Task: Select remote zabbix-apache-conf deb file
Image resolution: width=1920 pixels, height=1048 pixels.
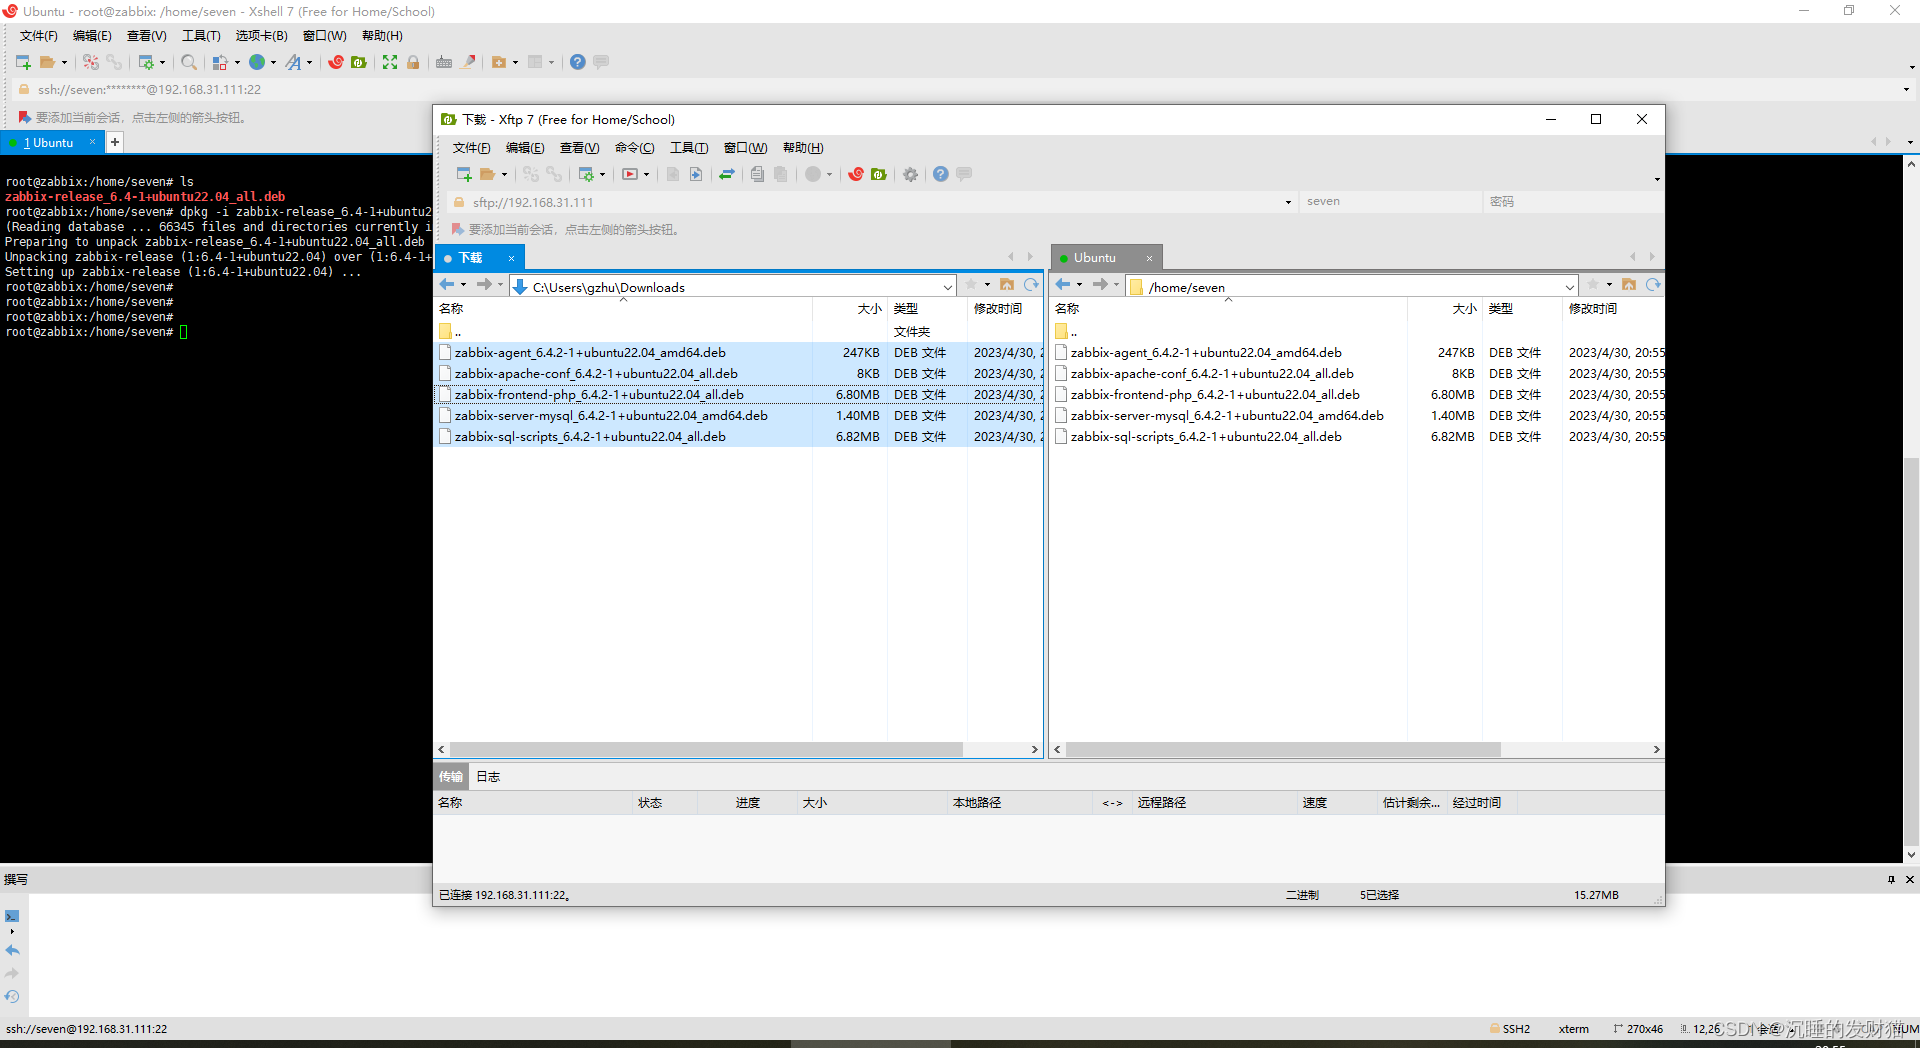Action: pos(1211,373)
